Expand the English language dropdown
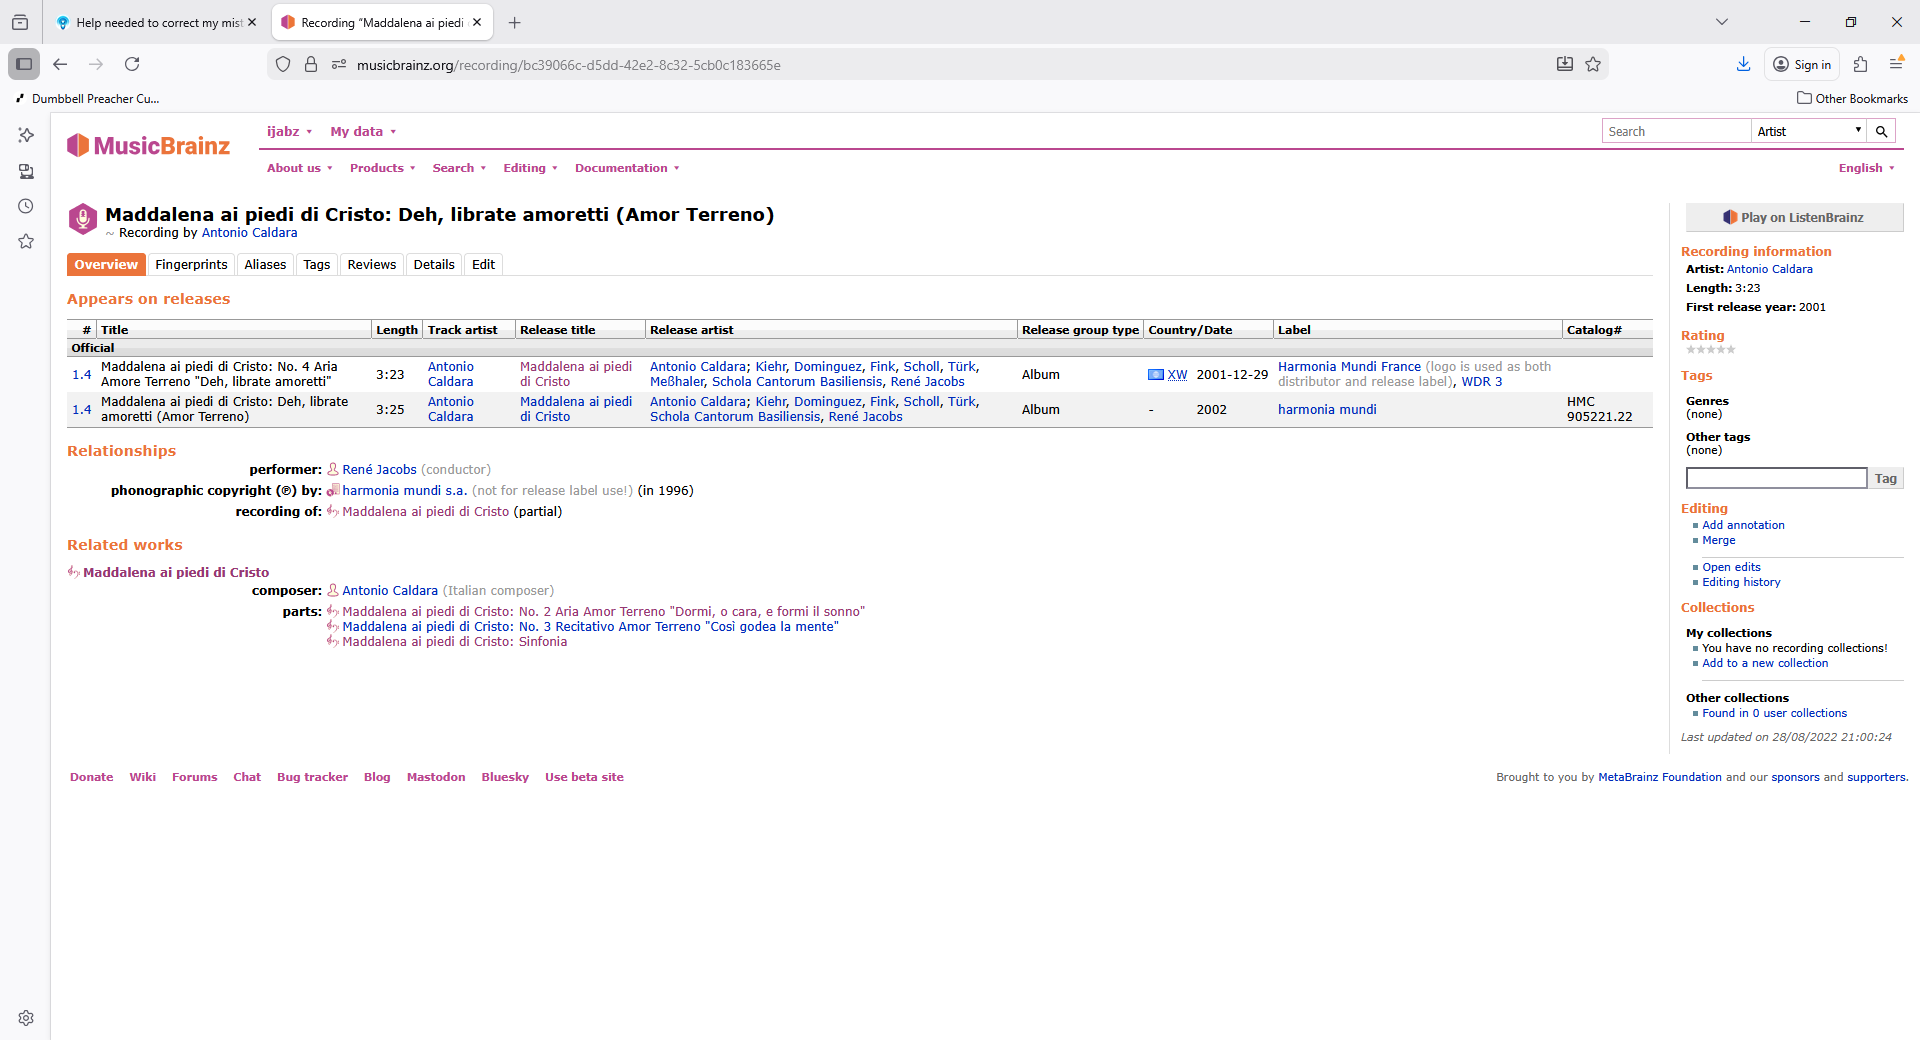 coord(1866,168)
